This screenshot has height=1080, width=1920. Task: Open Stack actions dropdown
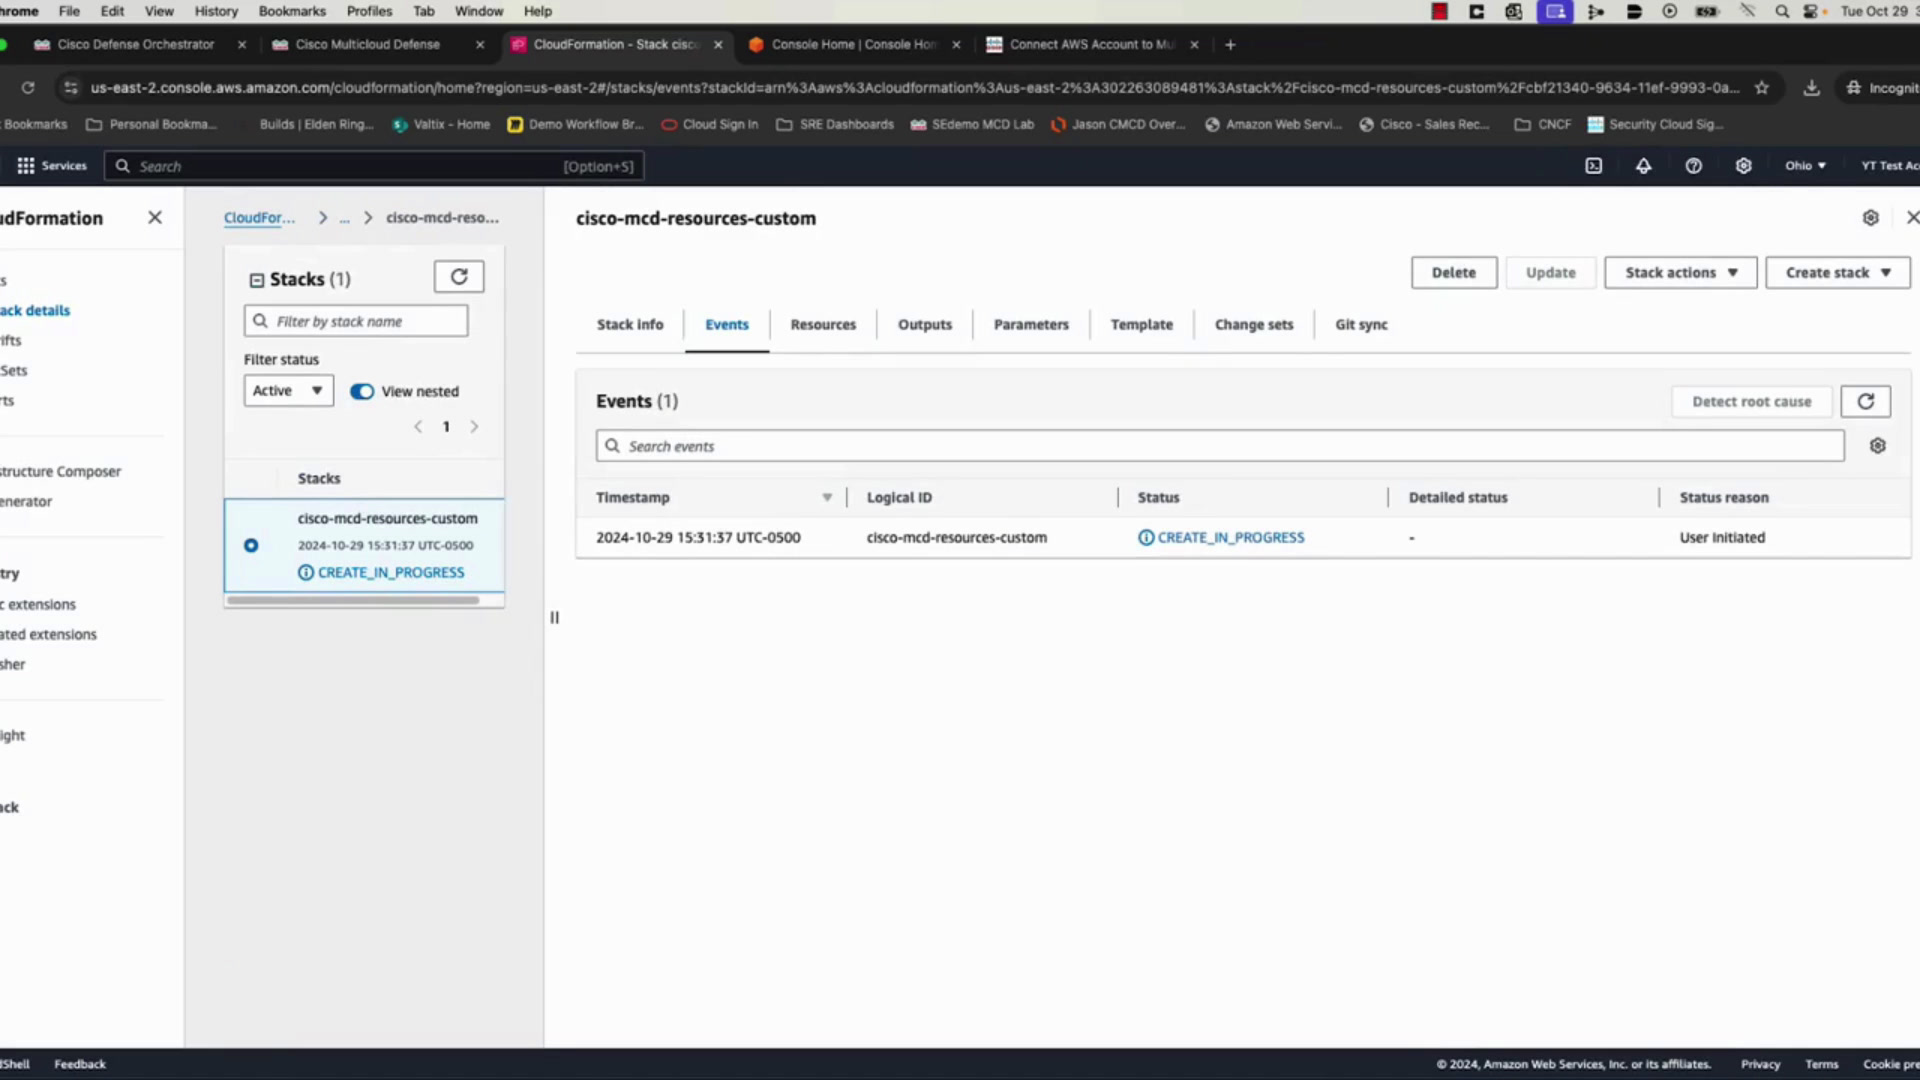tap(1680, 273)
